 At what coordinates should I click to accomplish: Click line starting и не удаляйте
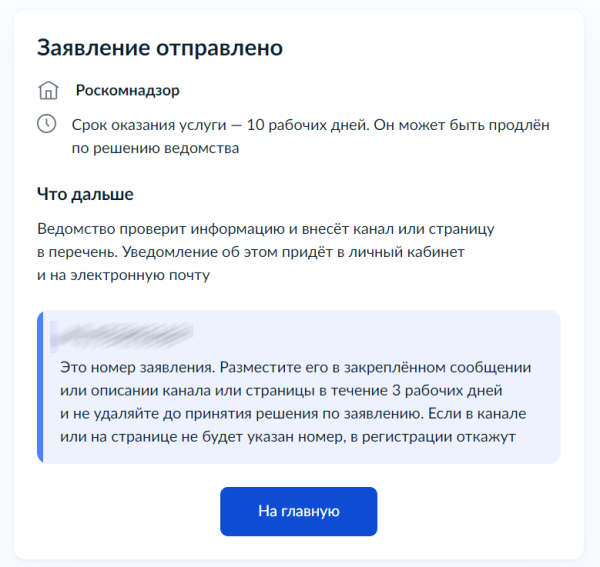click(293, 414)
